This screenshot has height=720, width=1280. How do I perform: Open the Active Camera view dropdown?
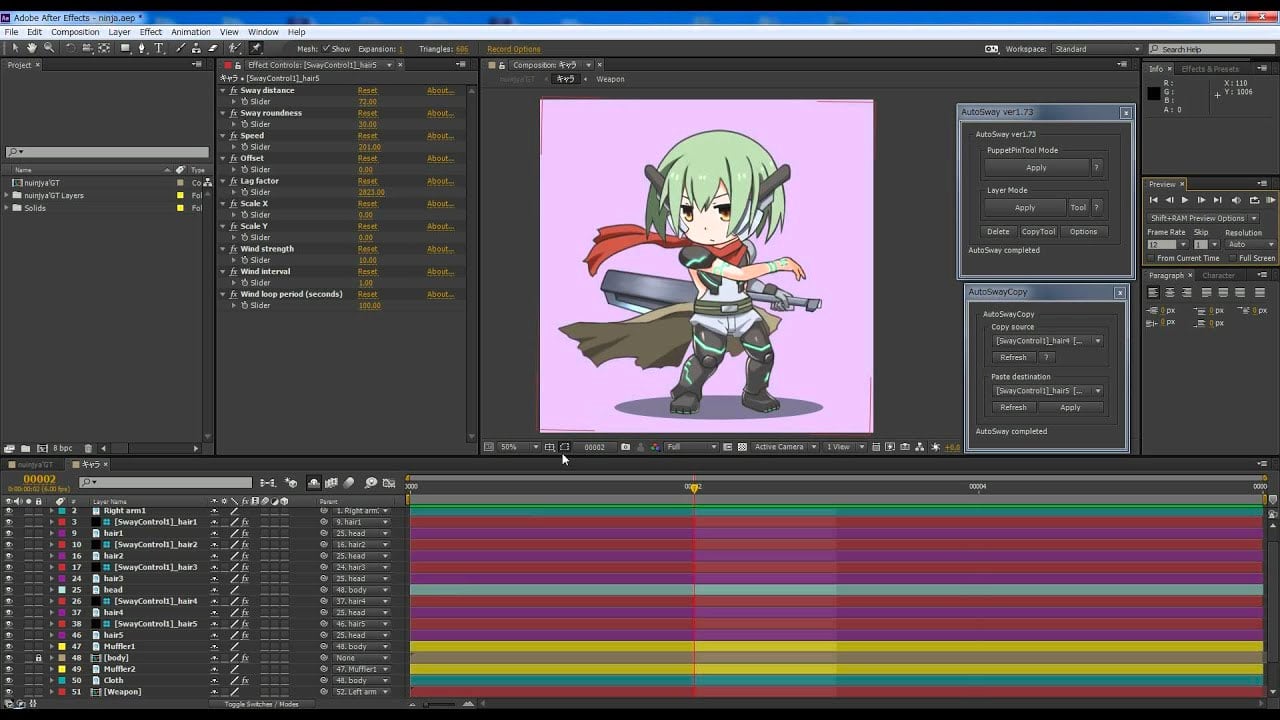pyautogui.click(x=785, y=447)
